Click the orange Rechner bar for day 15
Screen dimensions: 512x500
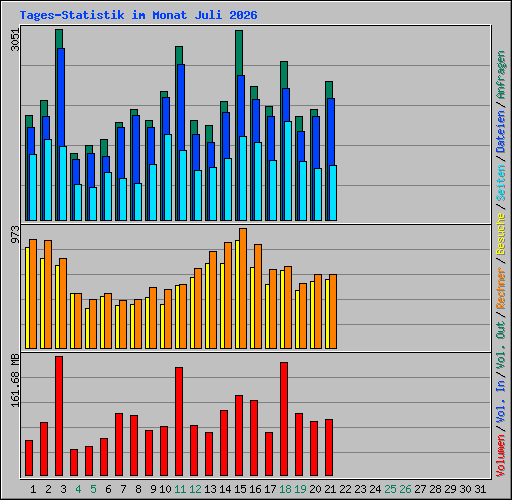coord(243,288)
